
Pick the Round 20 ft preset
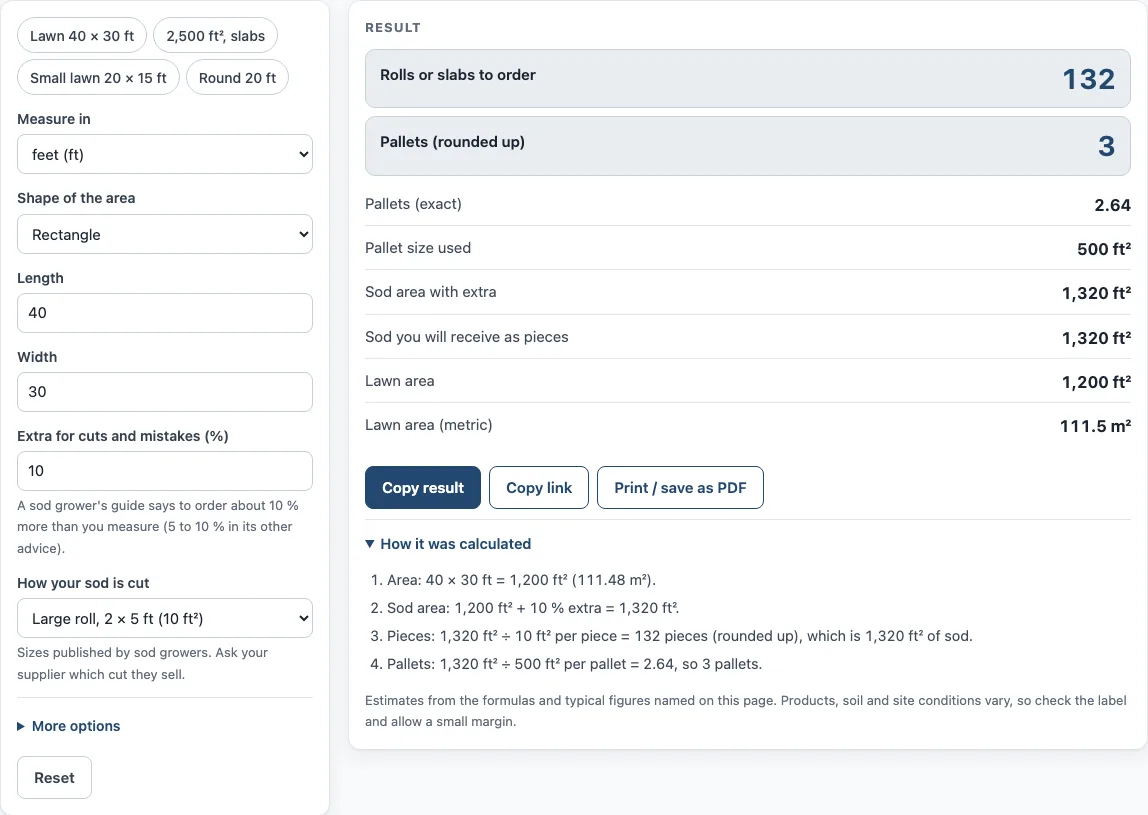[237, 78]
